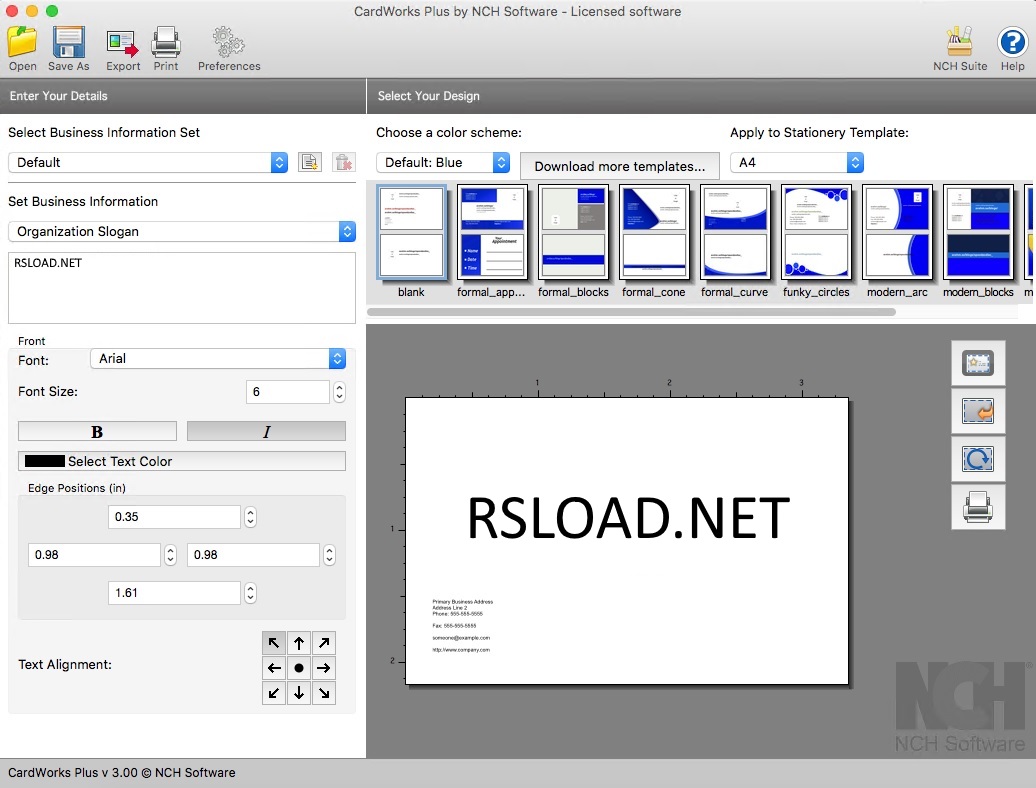1036x788 pixels.
Task: Click the Open folder icon
Action: click(22, 44)
